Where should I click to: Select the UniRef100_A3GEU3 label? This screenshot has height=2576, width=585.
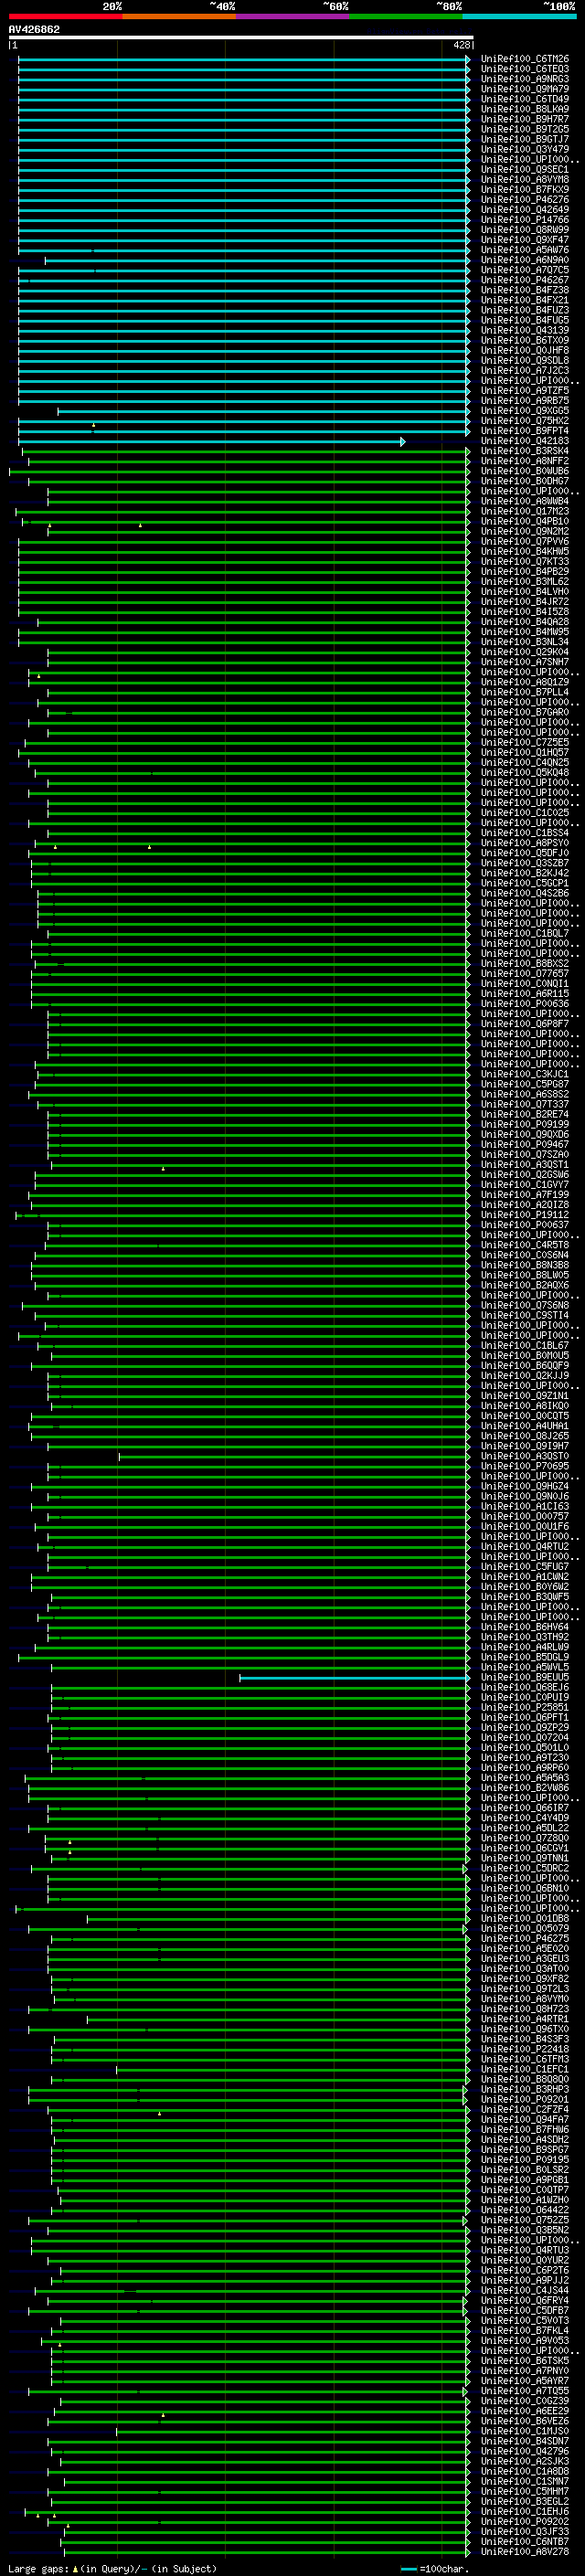click(x=525, y=1959)
